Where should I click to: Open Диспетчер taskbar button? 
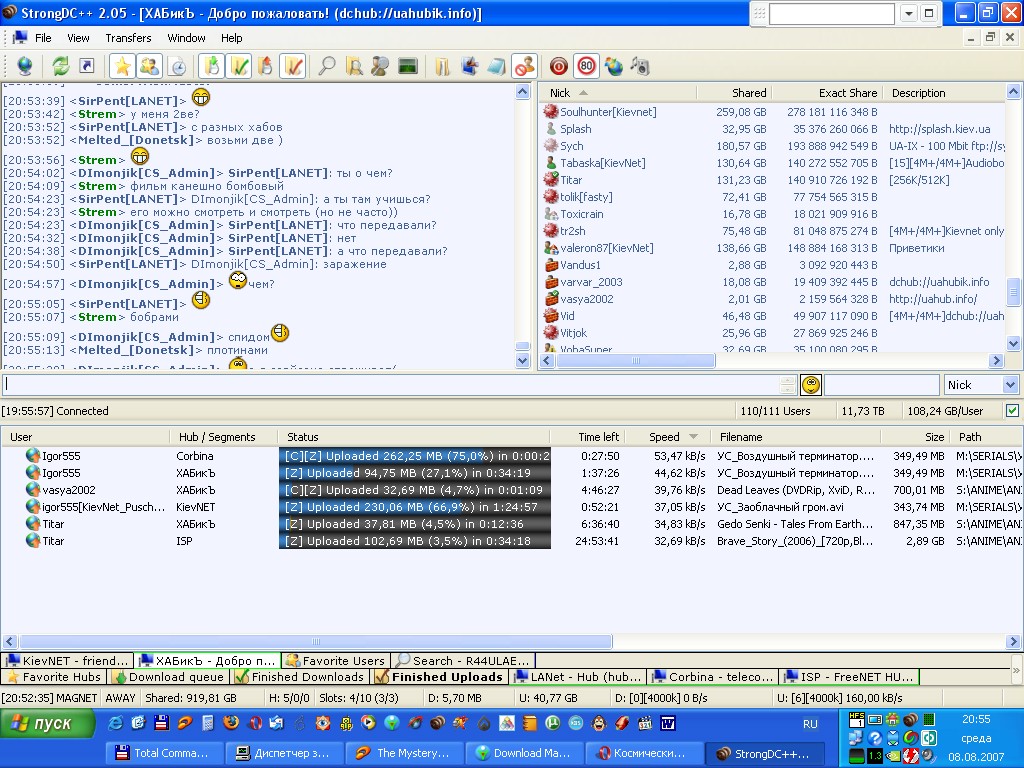[x=283, y=753]
